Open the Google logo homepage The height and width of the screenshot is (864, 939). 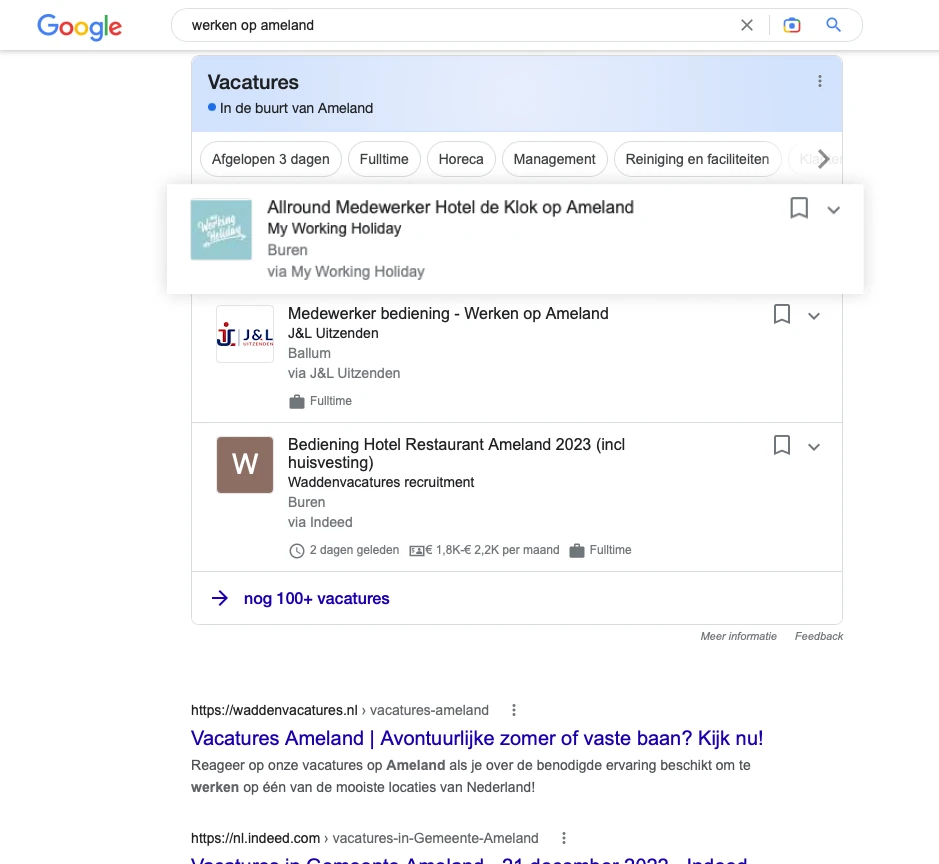[80, 26]
